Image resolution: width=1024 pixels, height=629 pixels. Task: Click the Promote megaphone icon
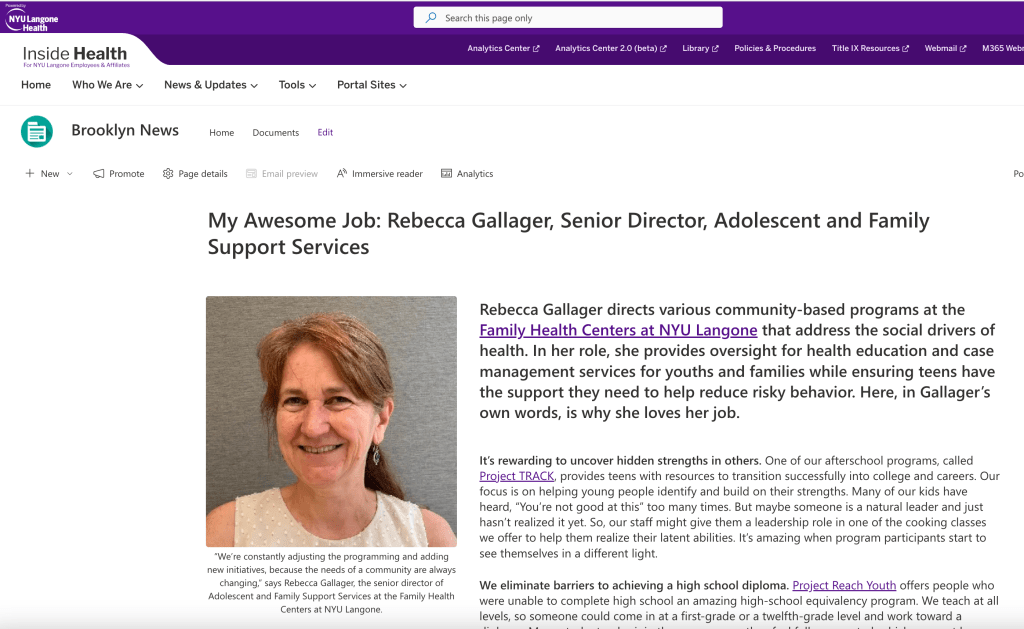click(99, 174)
